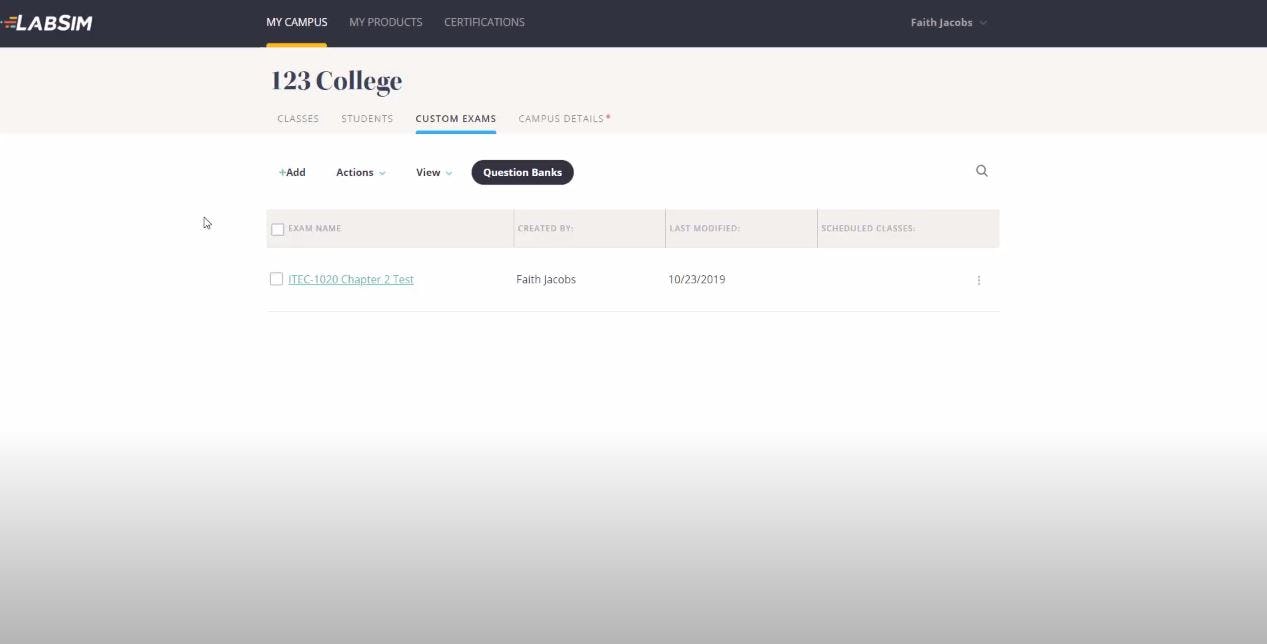Switch to the CLASSES tab

pos(297,118)
